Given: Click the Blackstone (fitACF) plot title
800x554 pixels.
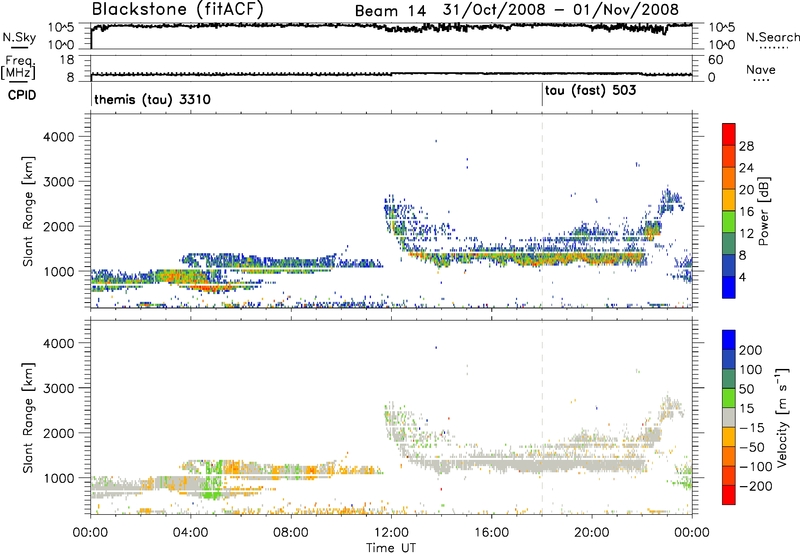Looking at the screenshot, I should click(x=177, y=10).
